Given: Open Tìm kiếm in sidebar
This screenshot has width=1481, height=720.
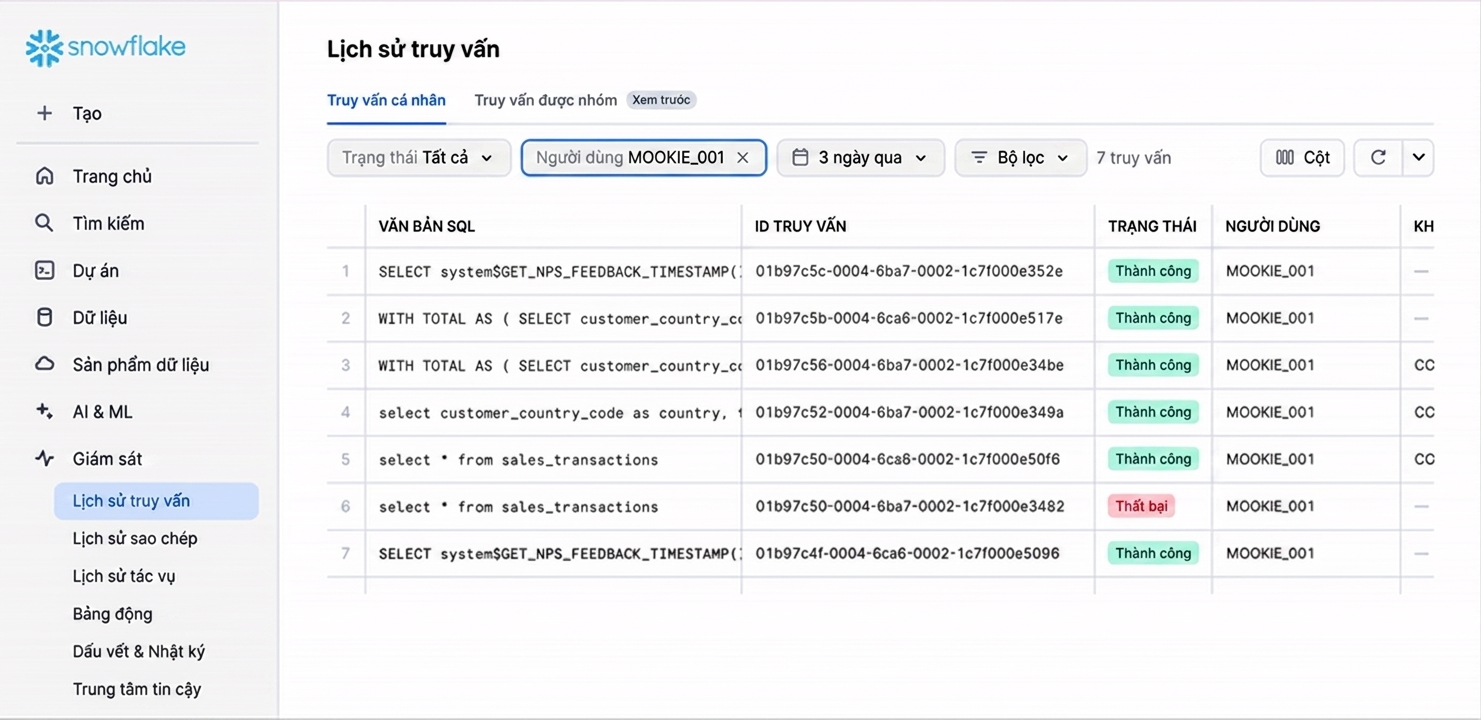Looking at the screenshot, I should [108, 223].
